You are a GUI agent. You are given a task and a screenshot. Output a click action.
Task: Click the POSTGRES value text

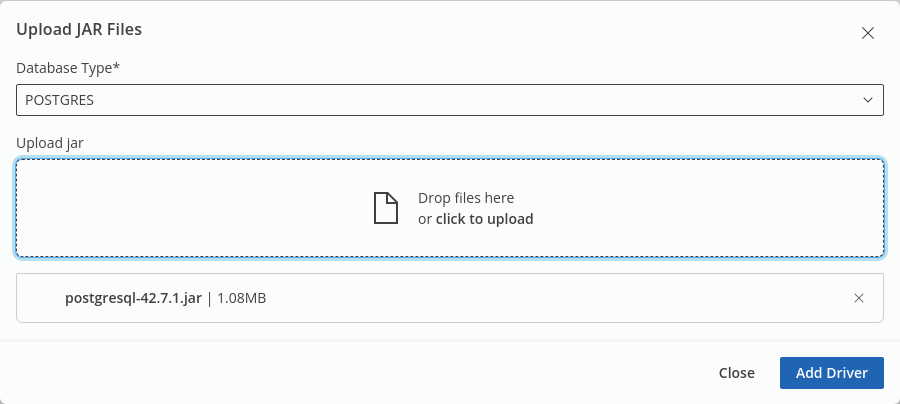point(60,100)
